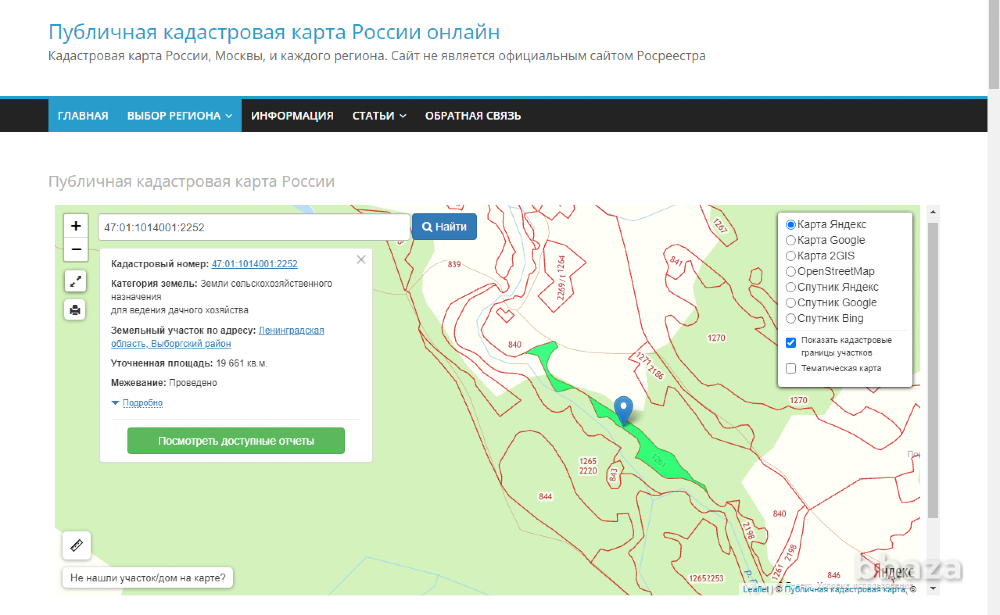
Task: Open fullscreen map view with arrows icon
Action: click(75, 281)
